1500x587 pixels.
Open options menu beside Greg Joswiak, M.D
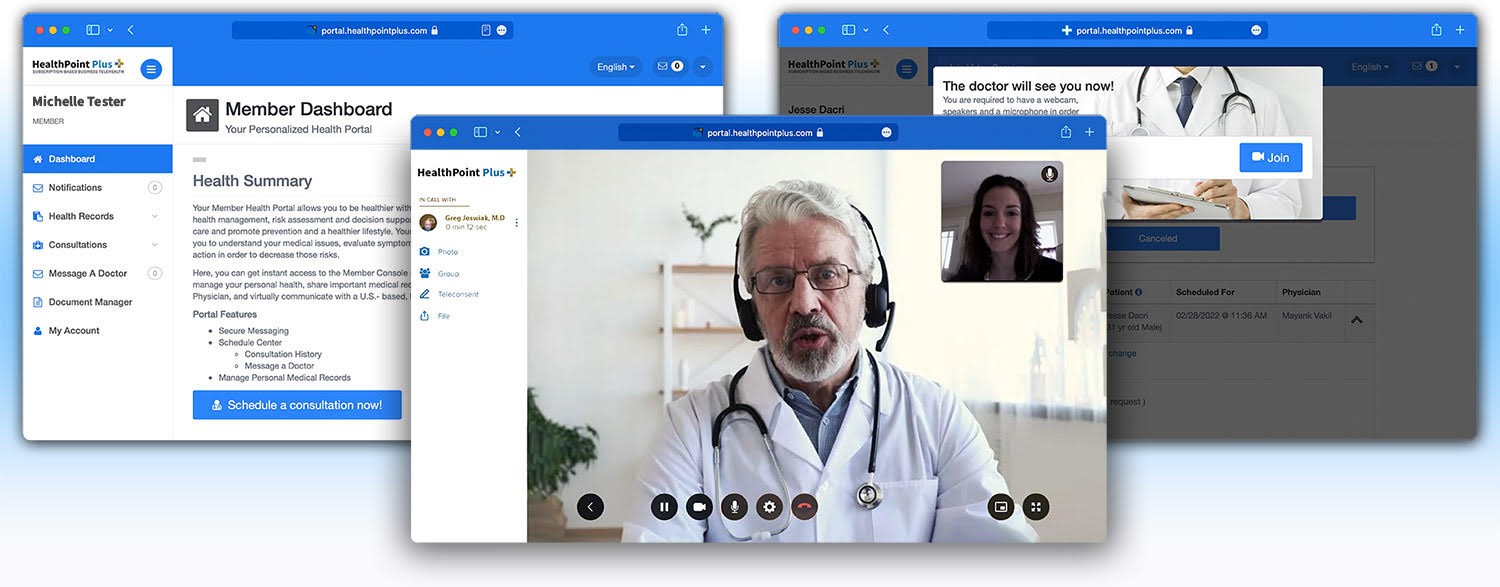pyautogui.click(x=517, y=223)
